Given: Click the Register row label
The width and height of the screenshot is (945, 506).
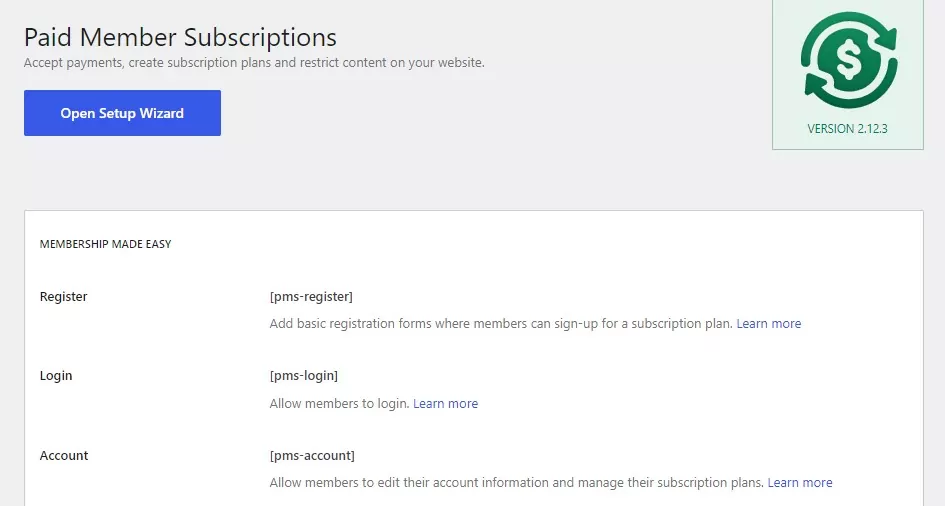Looking at the screenshot, I should coord(63,296).
